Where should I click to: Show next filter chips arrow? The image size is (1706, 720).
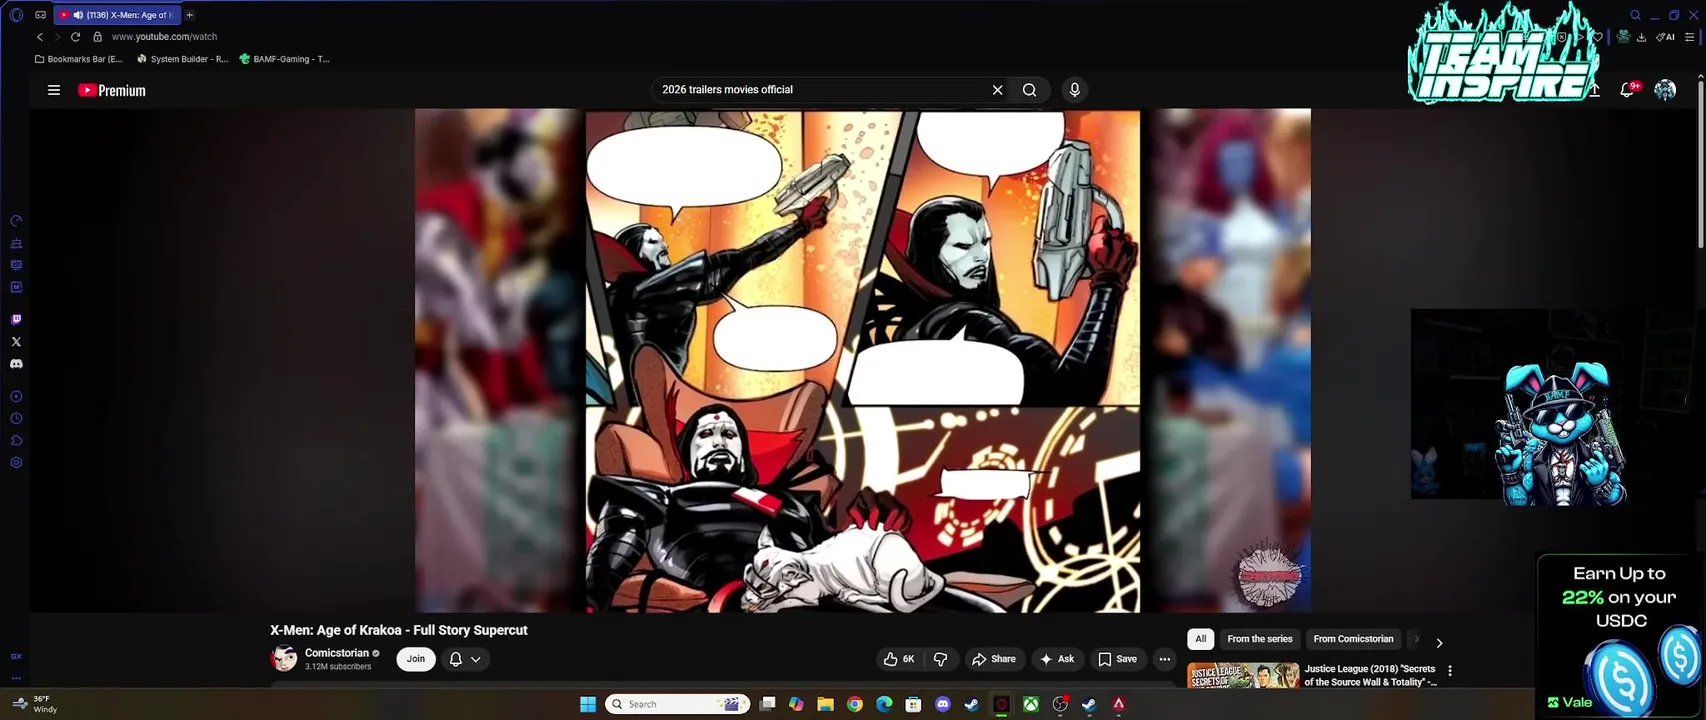(1439, 643)
